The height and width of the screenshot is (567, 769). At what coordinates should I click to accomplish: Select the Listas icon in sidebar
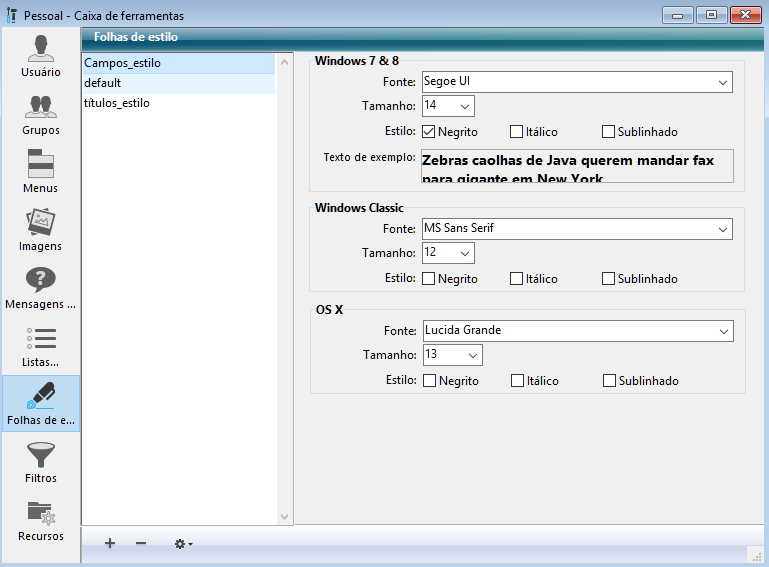click(x=41, y=339)
